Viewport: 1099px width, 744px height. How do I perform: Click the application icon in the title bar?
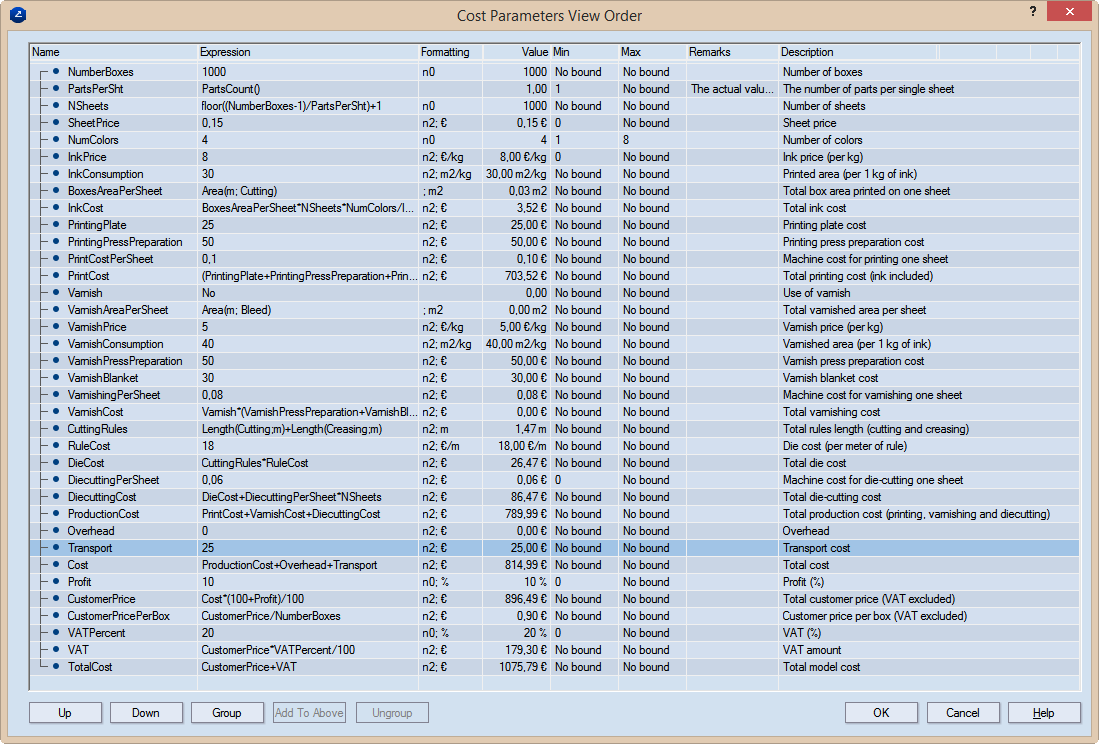pyautogui.click(x=17, y=15)
